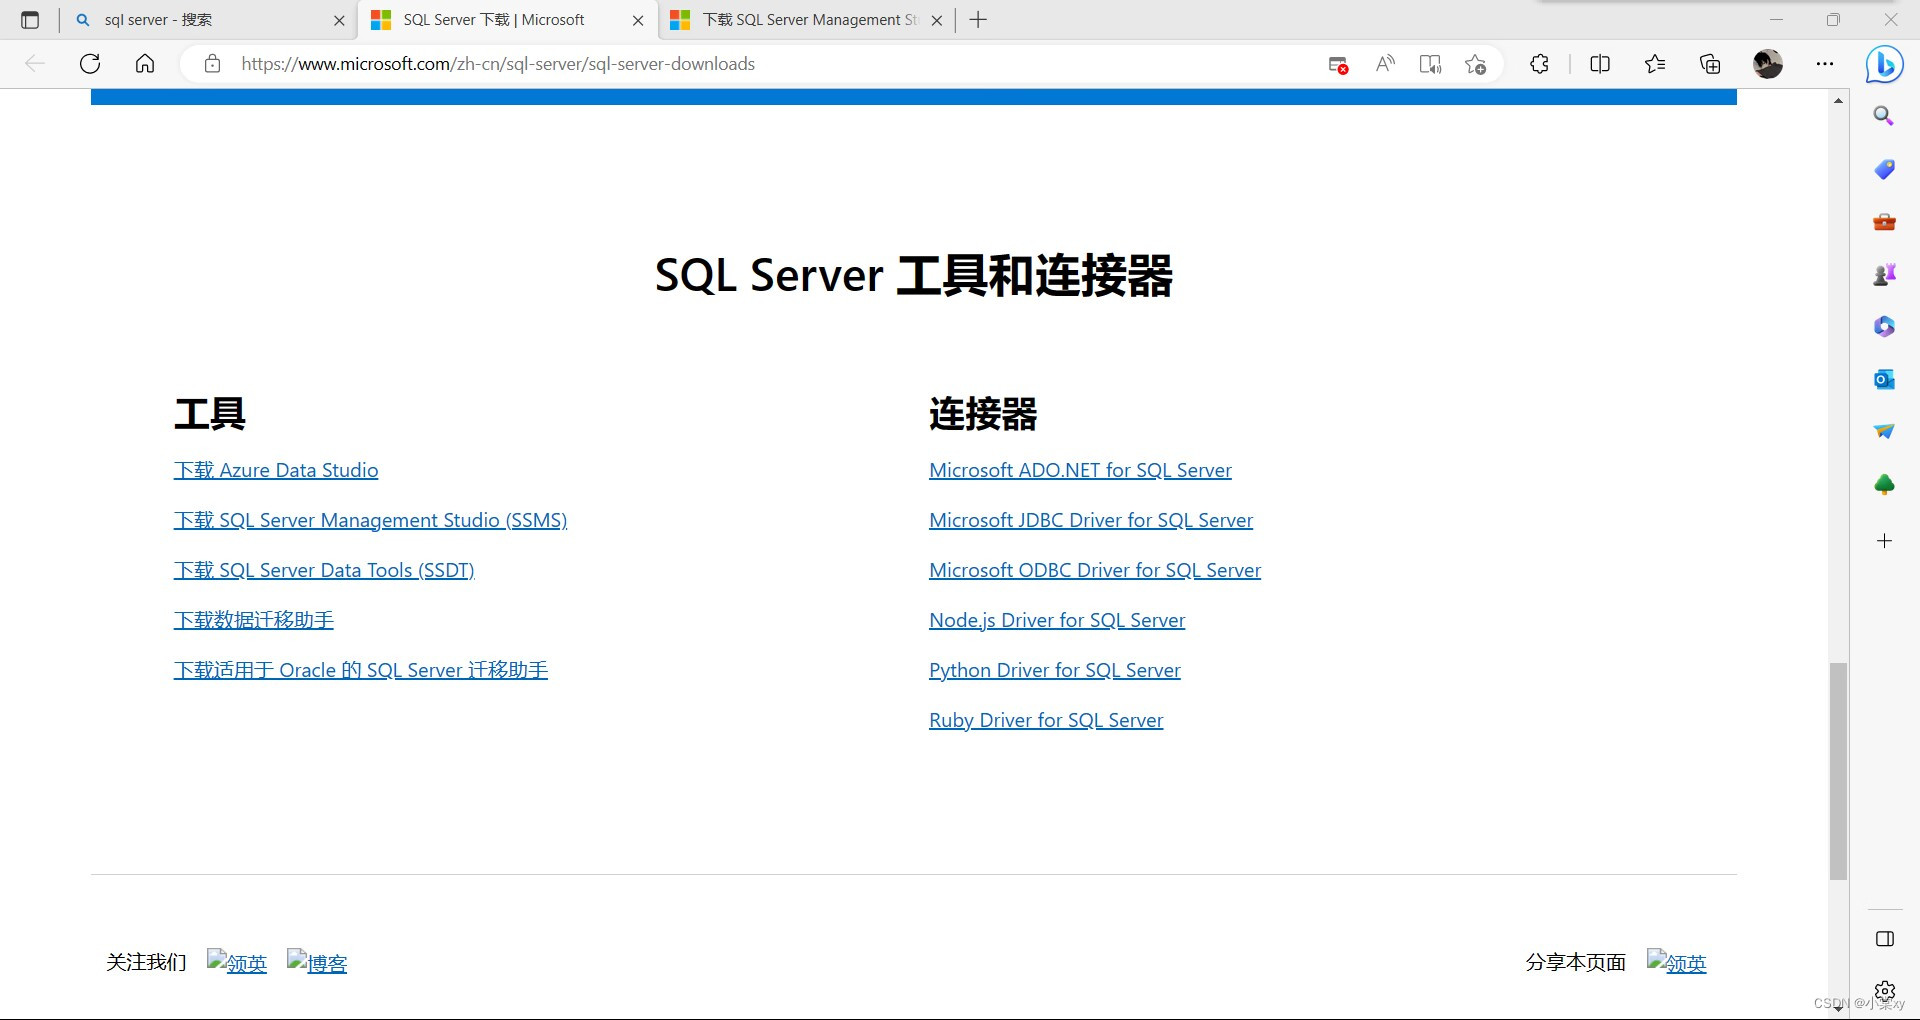Click the back arrow in the toolbar
The image size is (1920, 1020).
click(x=35, y=64)
